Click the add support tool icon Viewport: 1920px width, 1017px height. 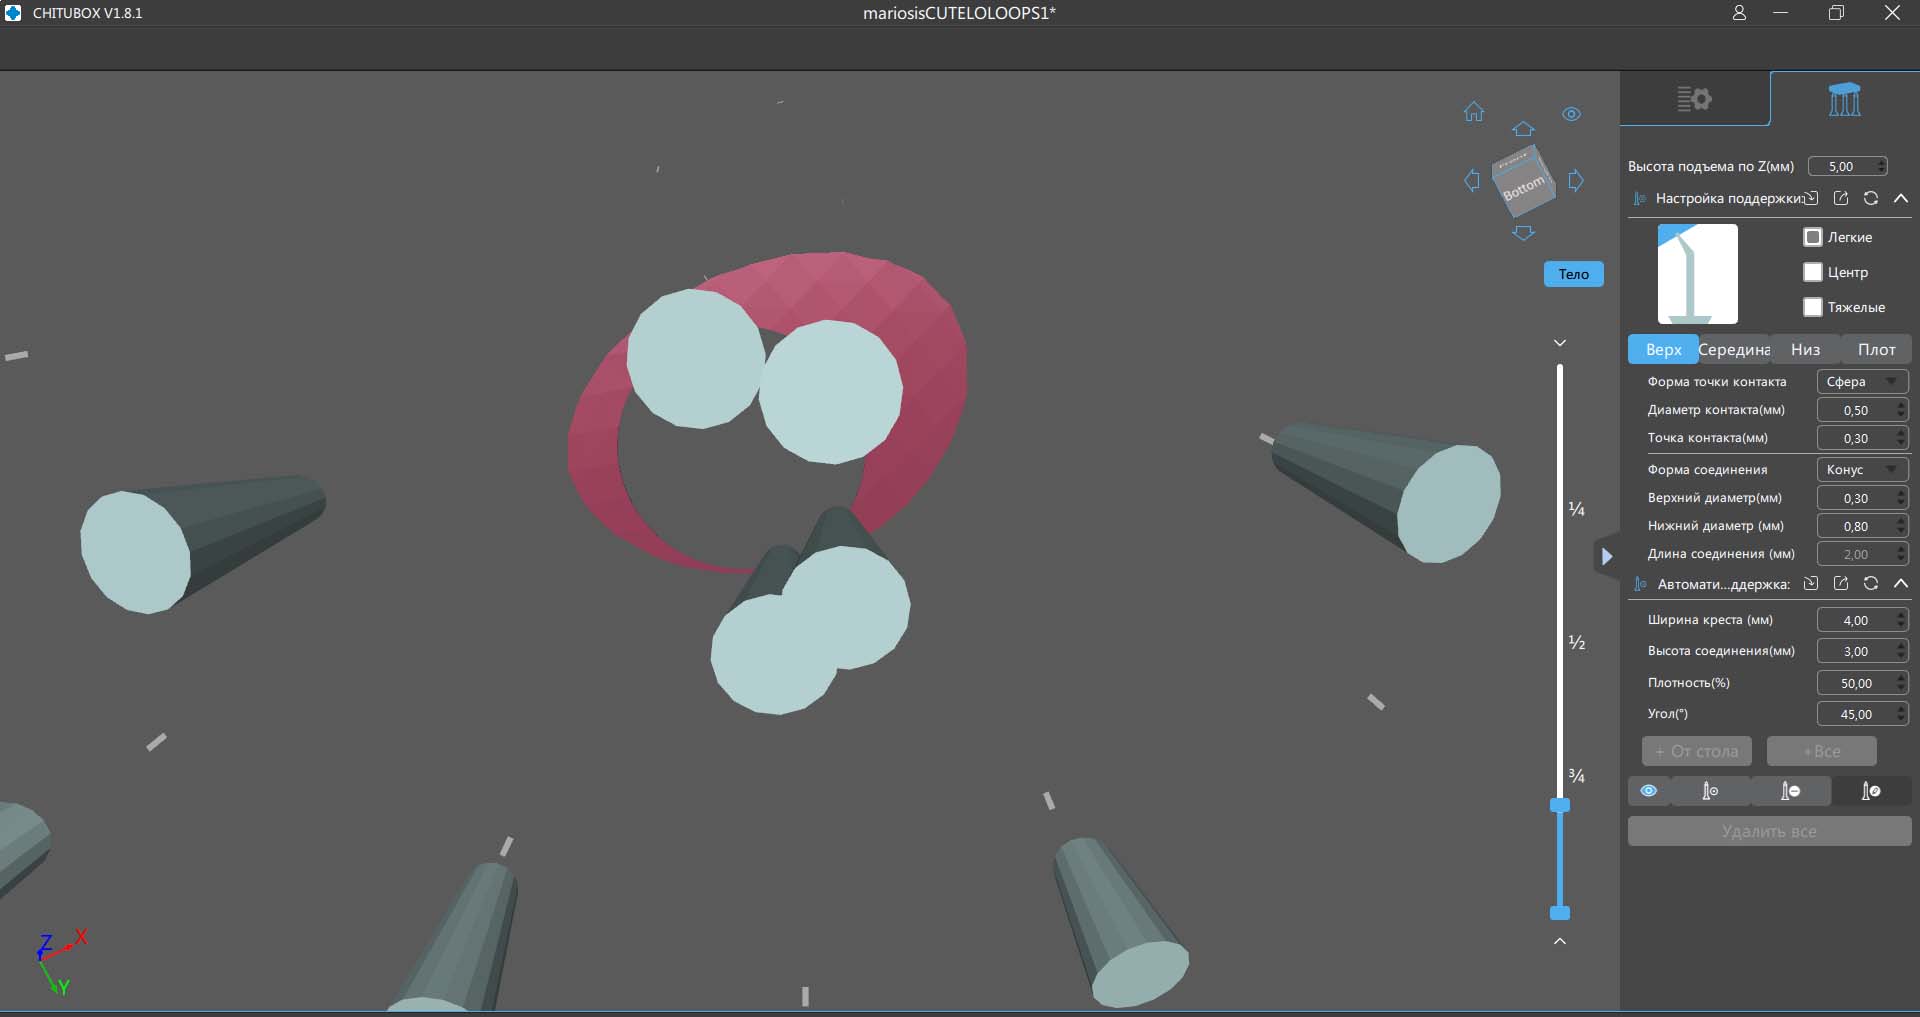[x=1710, y=791]
